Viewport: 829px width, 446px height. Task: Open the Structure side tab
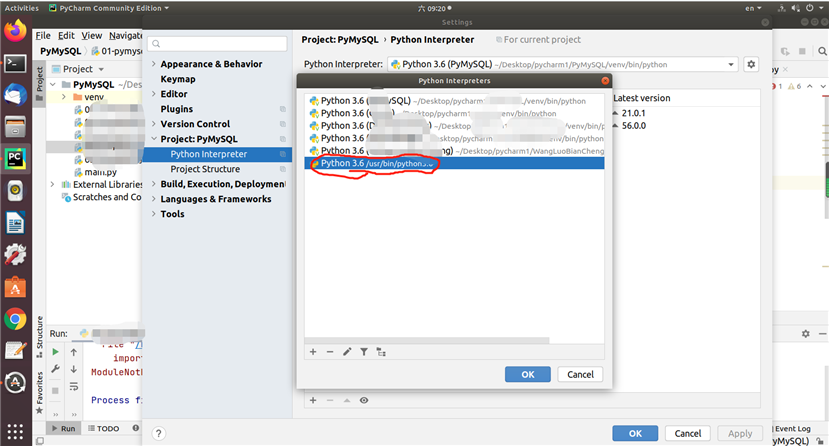(40, 337)
